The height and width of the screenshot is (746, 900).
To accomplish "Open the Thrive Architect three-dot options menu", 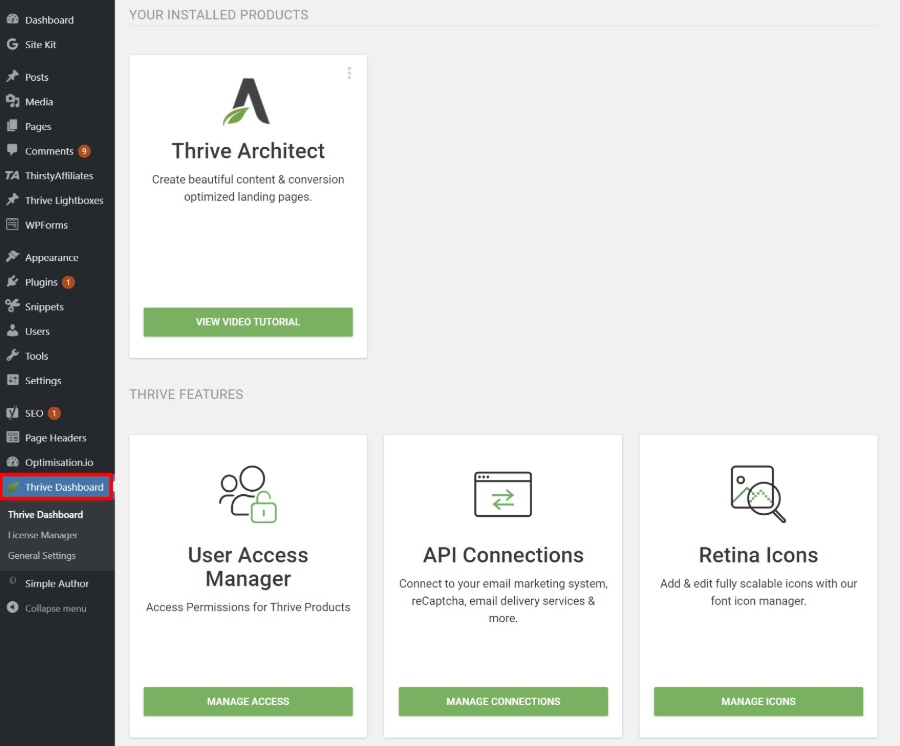I will pyautogui.click(x=349, y=73).
